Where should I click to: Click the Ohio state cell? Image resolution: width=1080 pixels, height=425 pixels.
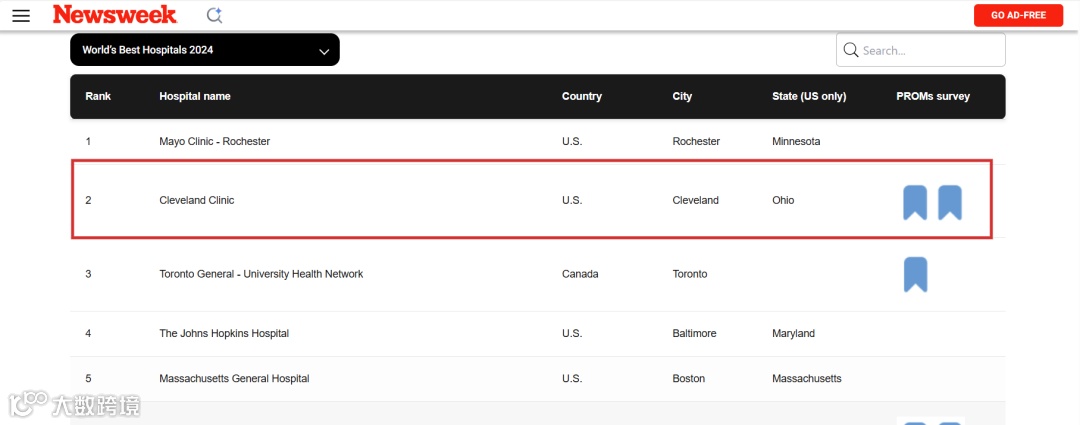783,200
